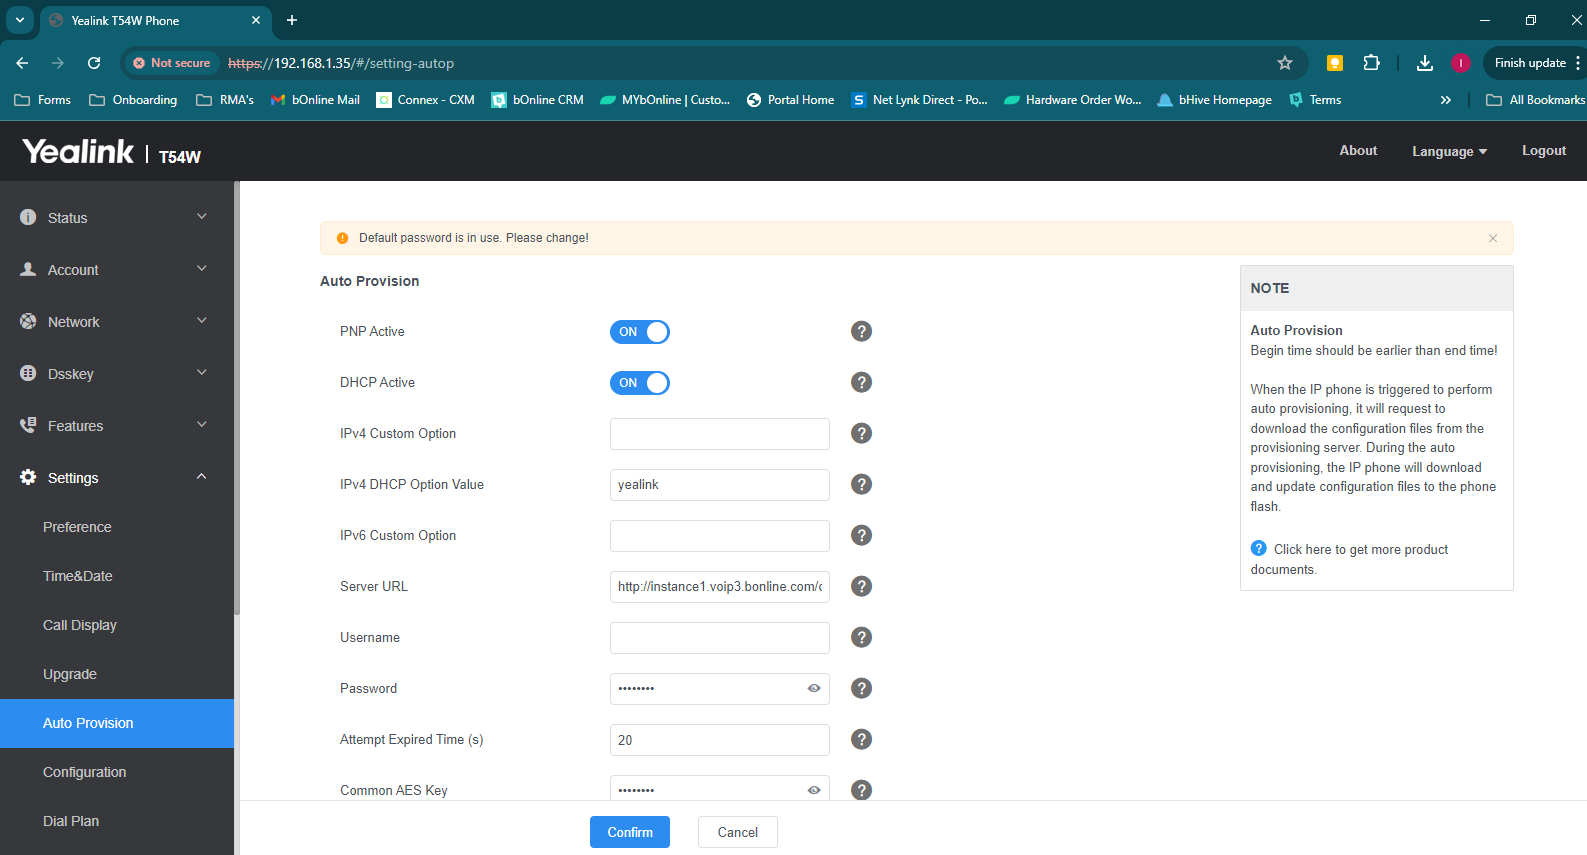Image resolution: width=1587 pixels, height=855 pixels.
Task: Click the Yealink logo in header
Action: click(x=78, y=151)
